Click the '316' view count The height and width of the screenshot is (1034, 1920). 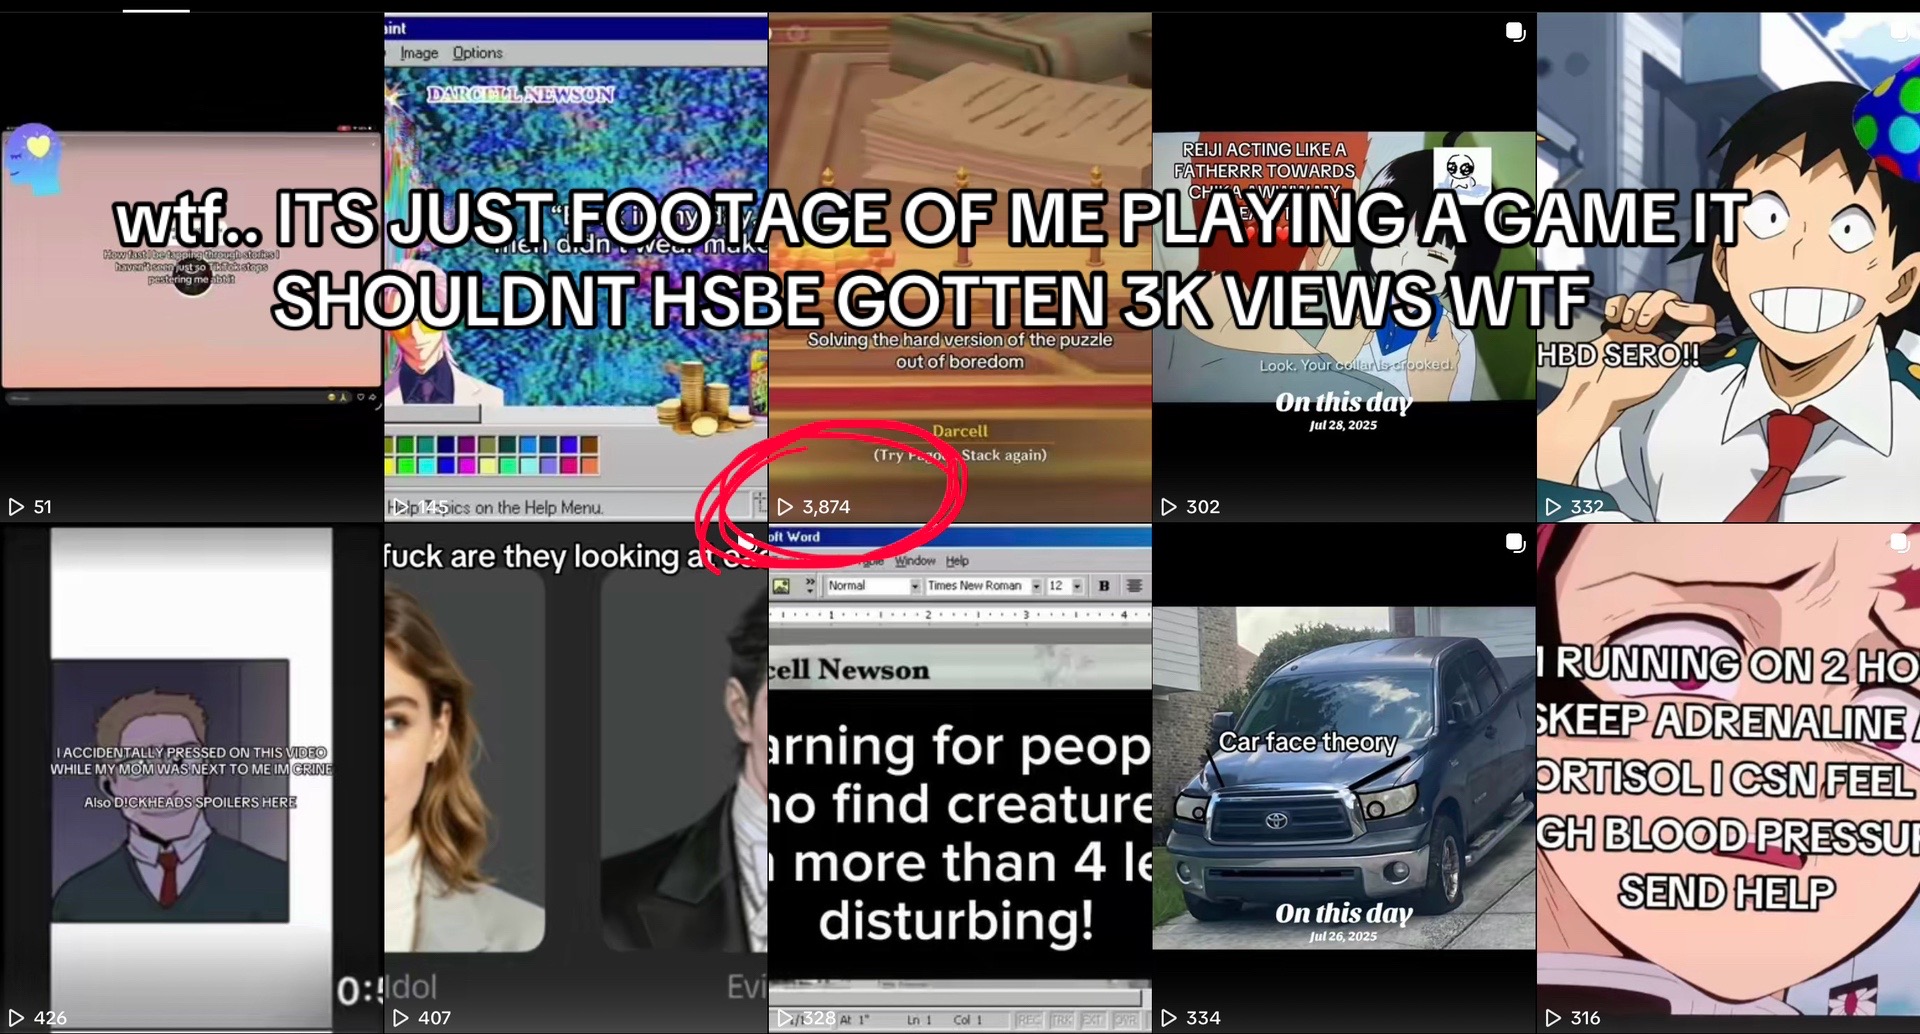pos(1586,1018)
